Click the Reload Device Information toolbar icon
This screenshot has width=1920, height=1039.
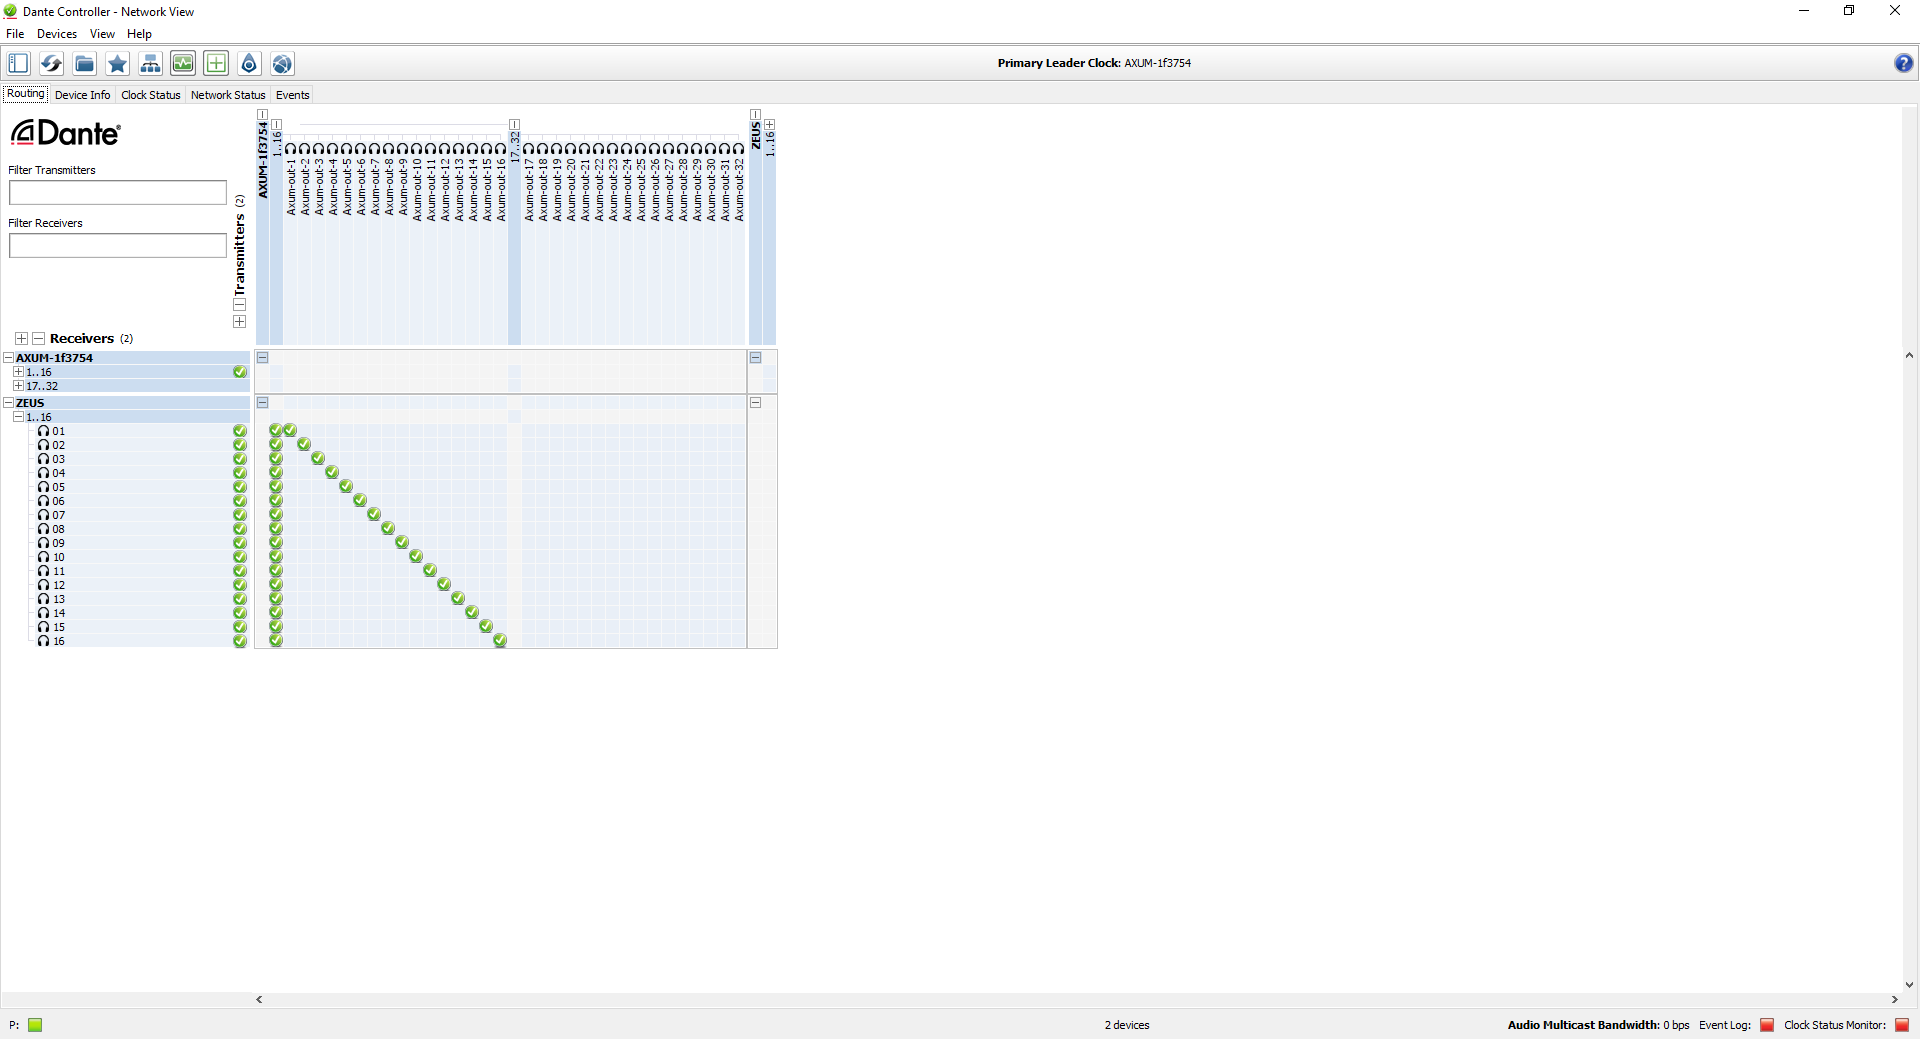51,64
